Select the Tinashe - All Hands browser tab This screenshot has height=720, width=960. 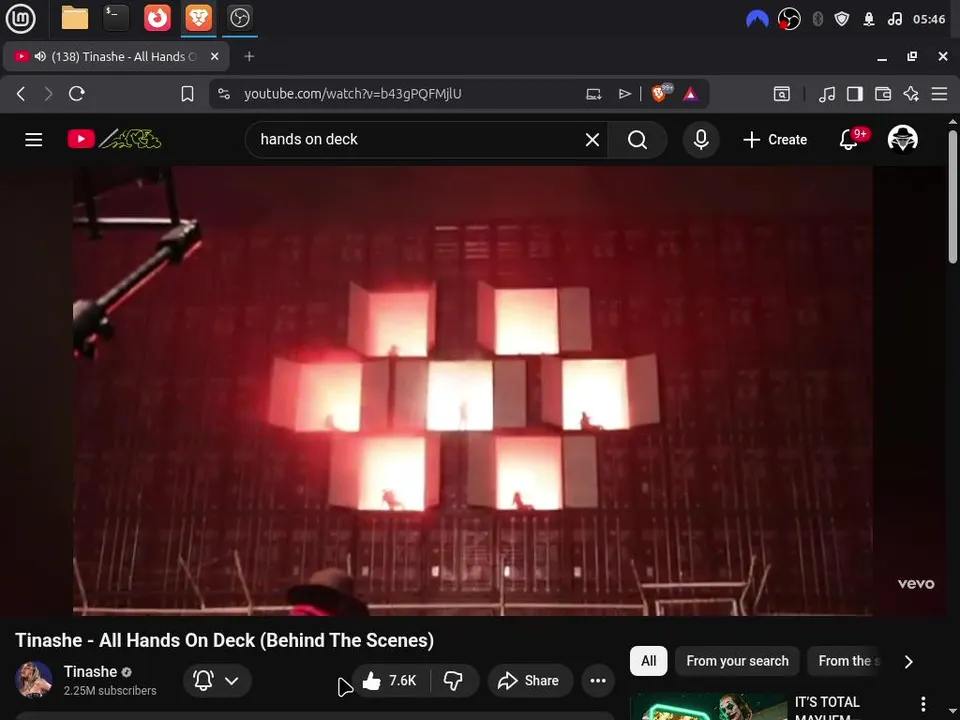[116, 56]
